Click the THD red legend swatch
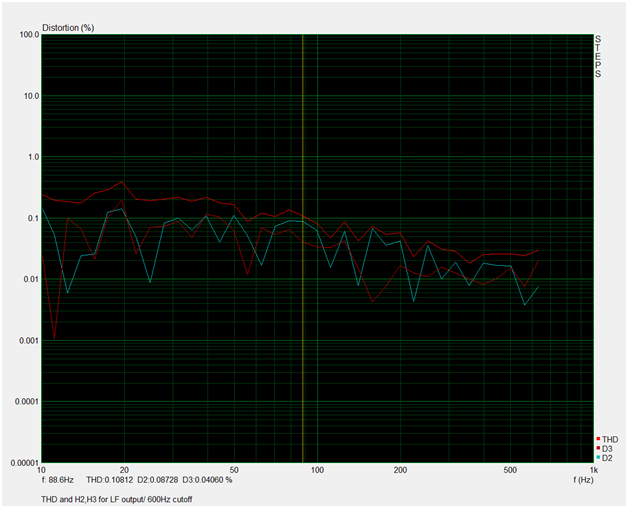Screen dimensions: 628x508 tap(597, 440)
